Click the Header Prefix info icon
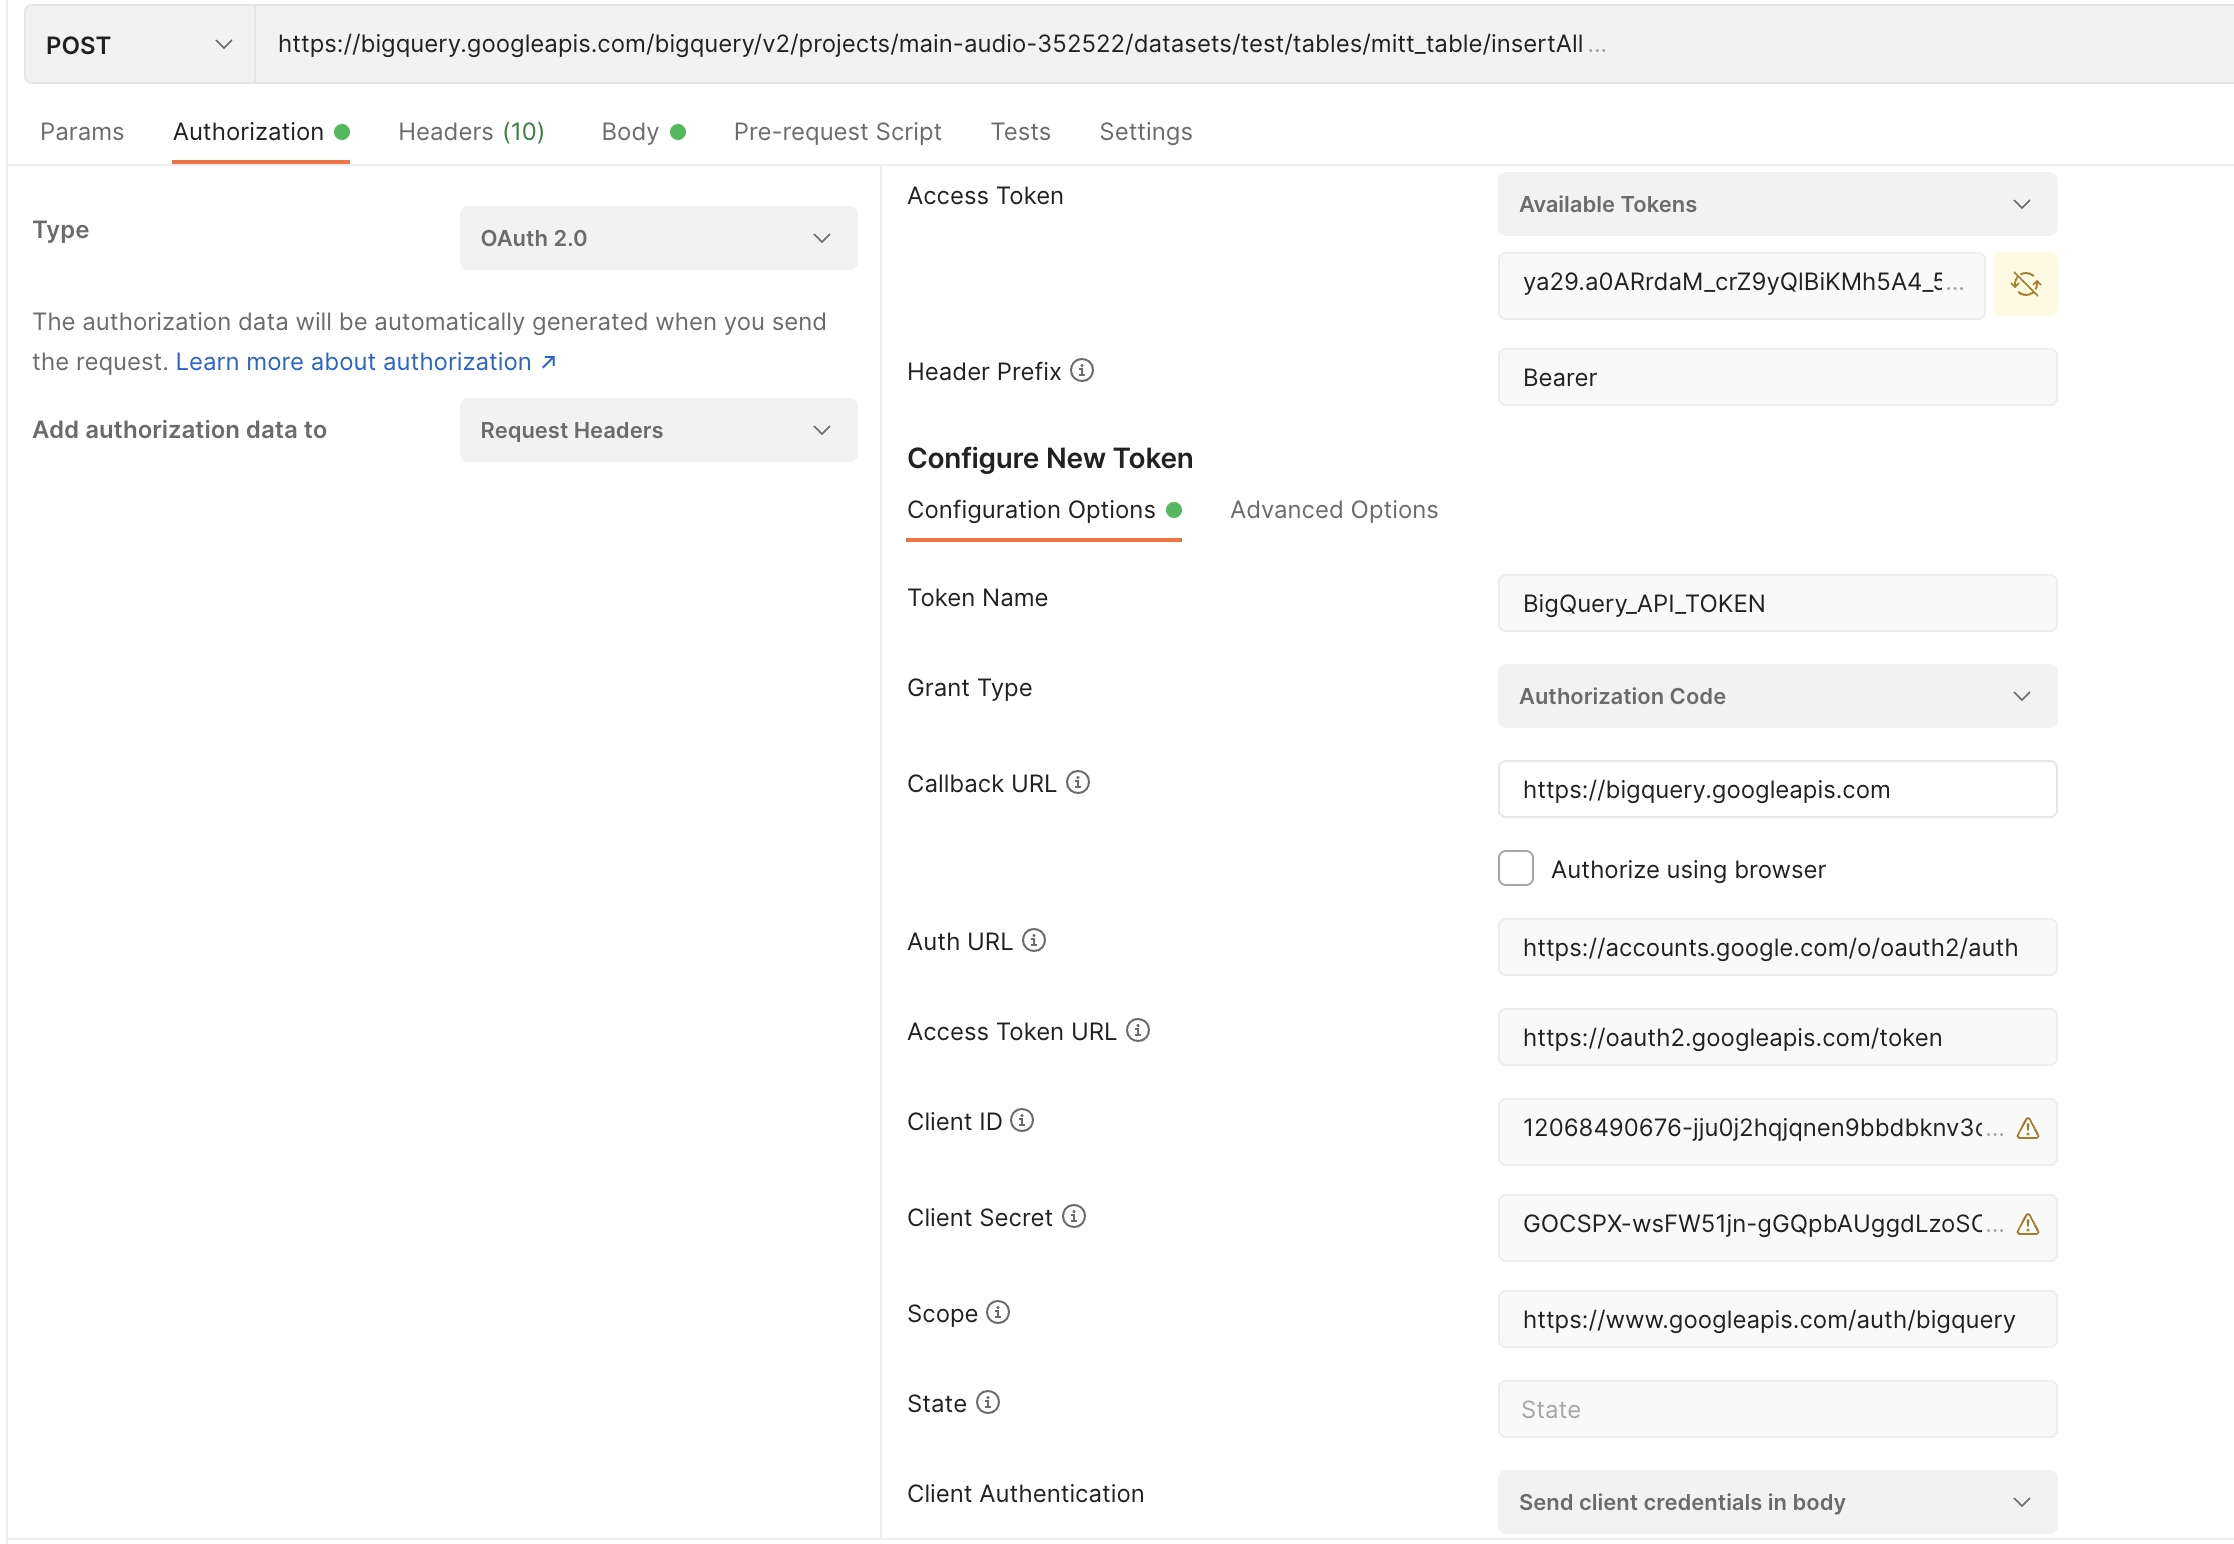The image size is (2234, 1544). pyautogui.click(x=1081, y=370)
